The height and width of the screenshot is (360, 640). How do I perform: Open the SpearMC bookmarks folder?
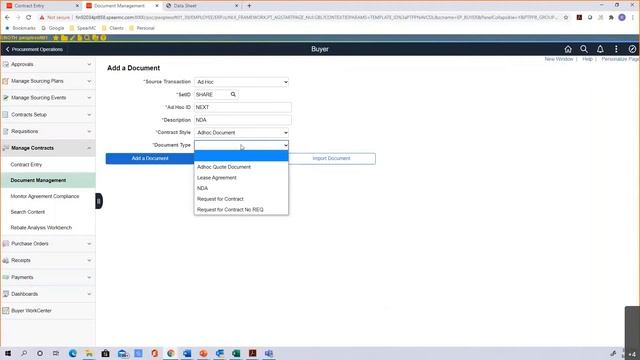(x=83, y=28)
